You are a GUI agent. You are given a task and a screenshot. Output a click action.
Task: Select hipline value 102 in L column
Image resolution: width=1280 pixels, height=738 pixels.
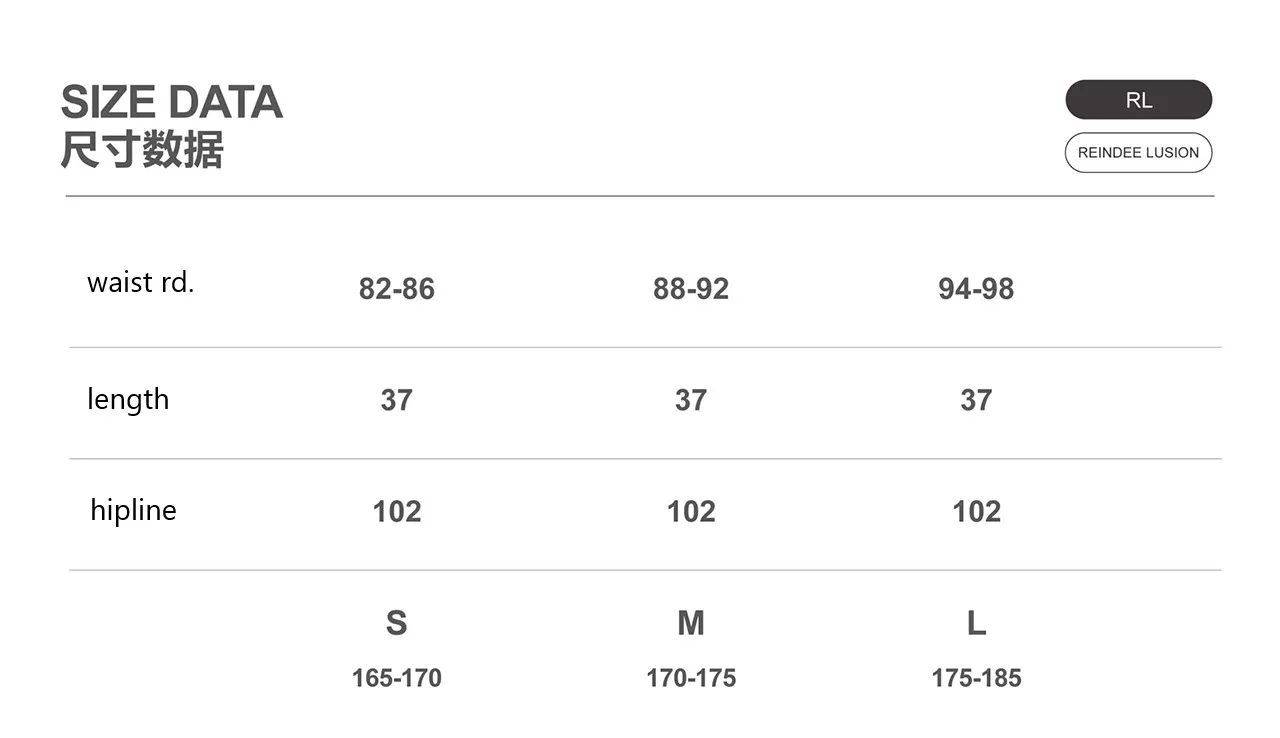976,511
